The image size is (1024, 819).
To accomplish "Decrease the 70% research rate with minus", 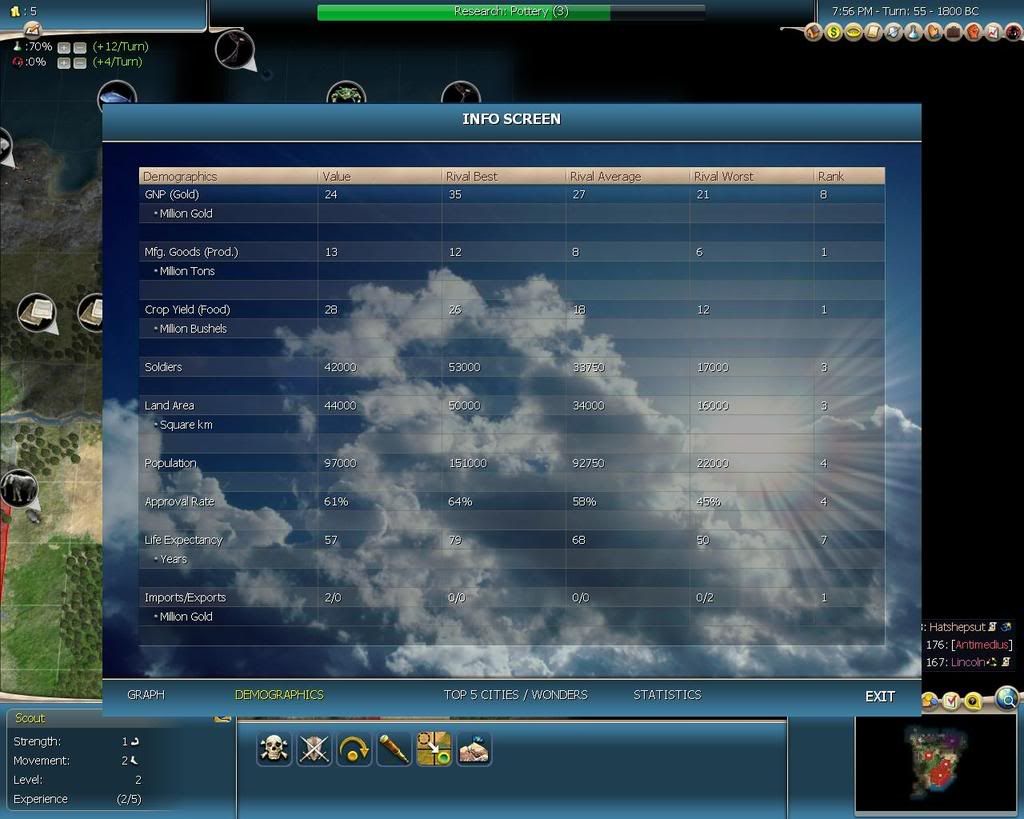I will click(80, 48).
